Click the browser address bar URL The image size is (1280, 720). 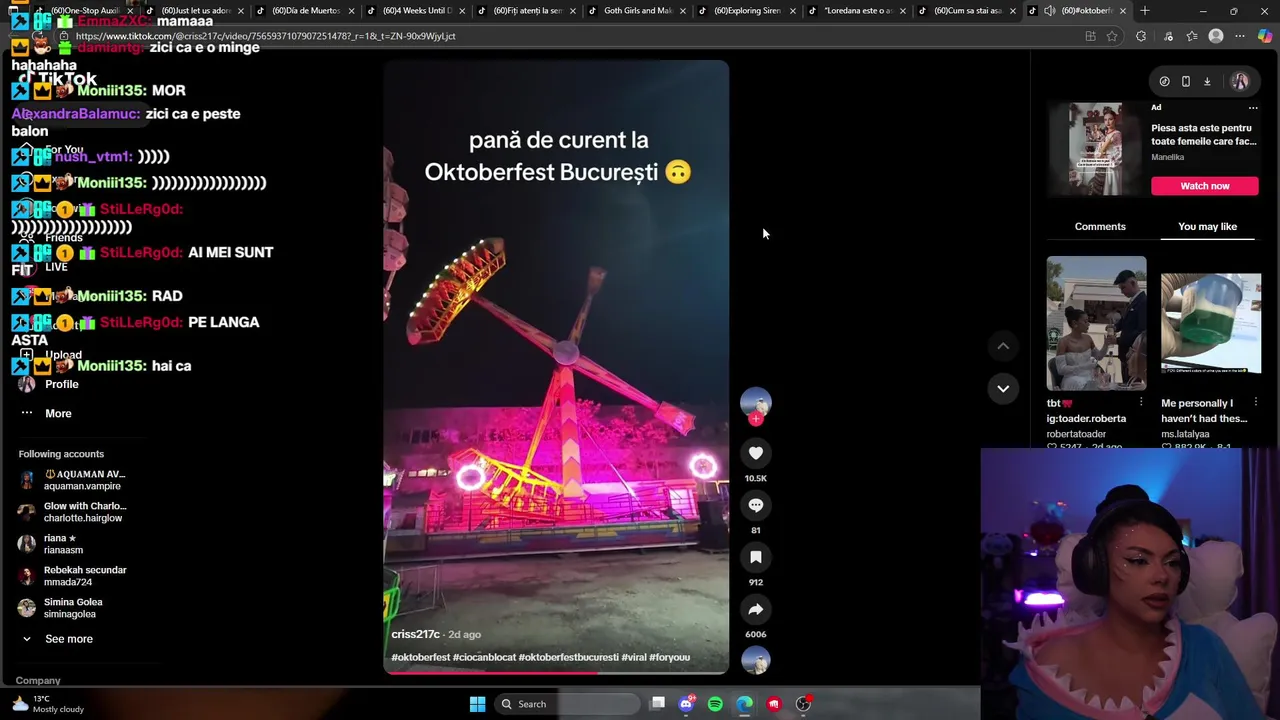pyautogui.click(x=265, y=36)
